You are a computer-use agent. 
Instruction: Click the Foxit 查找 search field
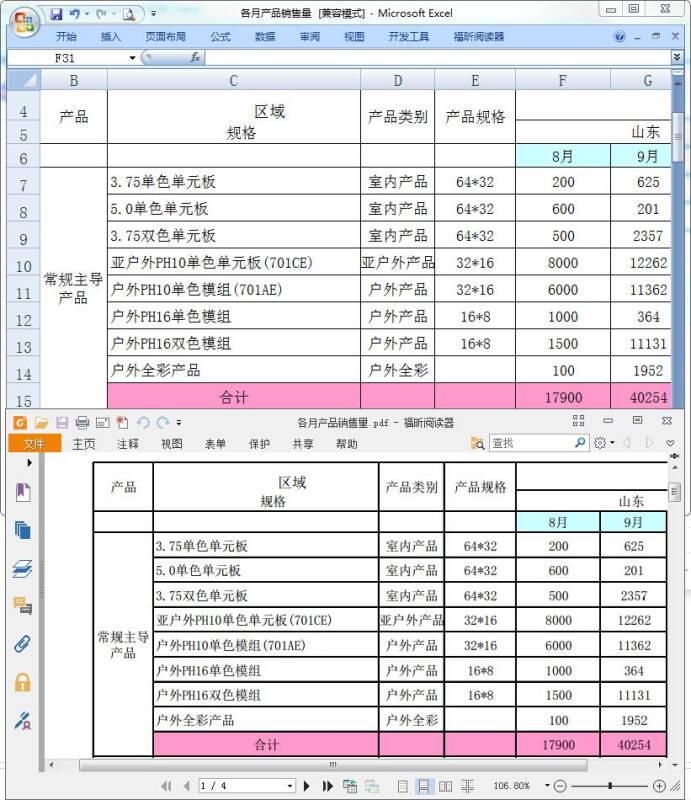pyautogui.click(x=531, y=443)
